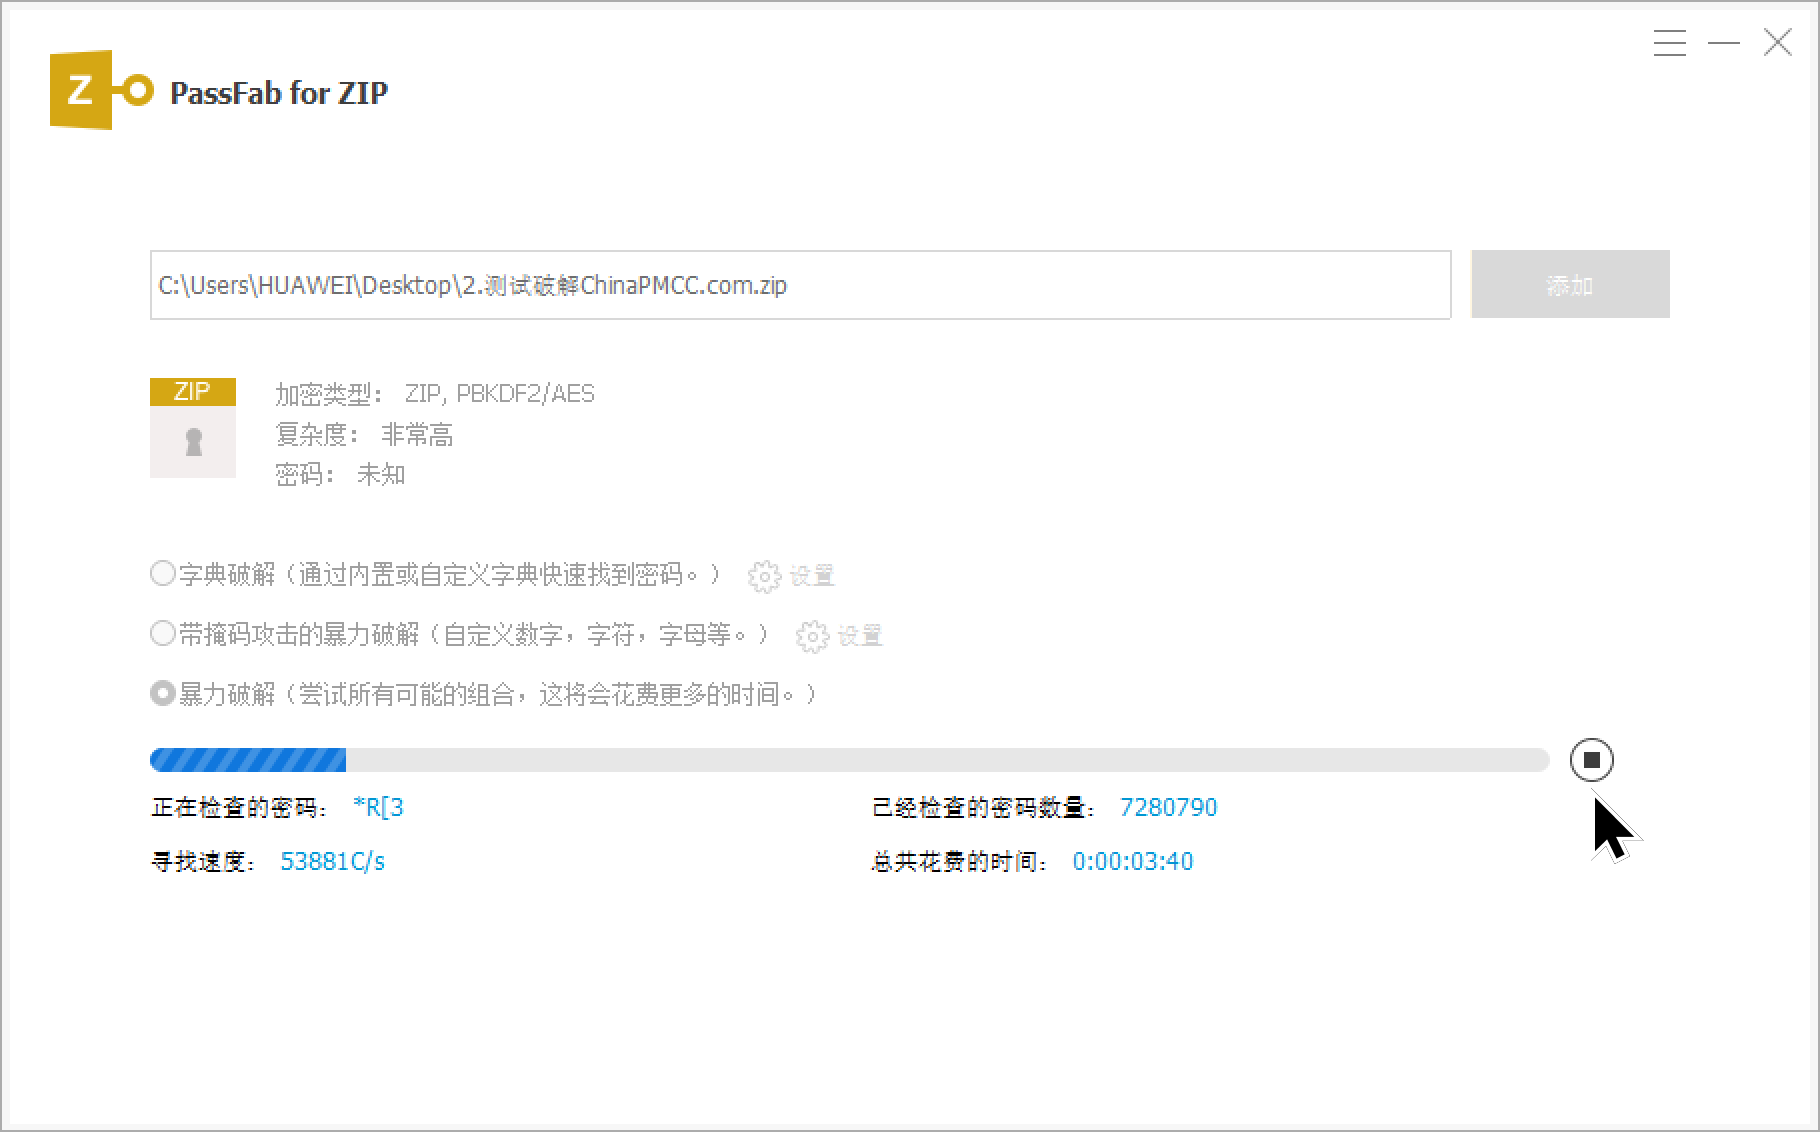The width and height of the screenshot is (1820, 1132).
Task: Click the yellow PassFab Z key logo
Action: (x=100, y=91)
